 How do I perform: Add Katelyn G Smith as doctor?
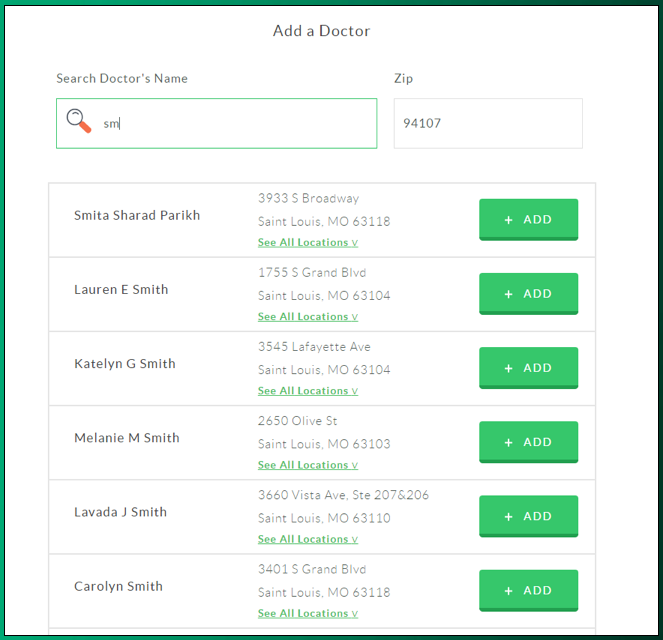click(x=528, y=367)
